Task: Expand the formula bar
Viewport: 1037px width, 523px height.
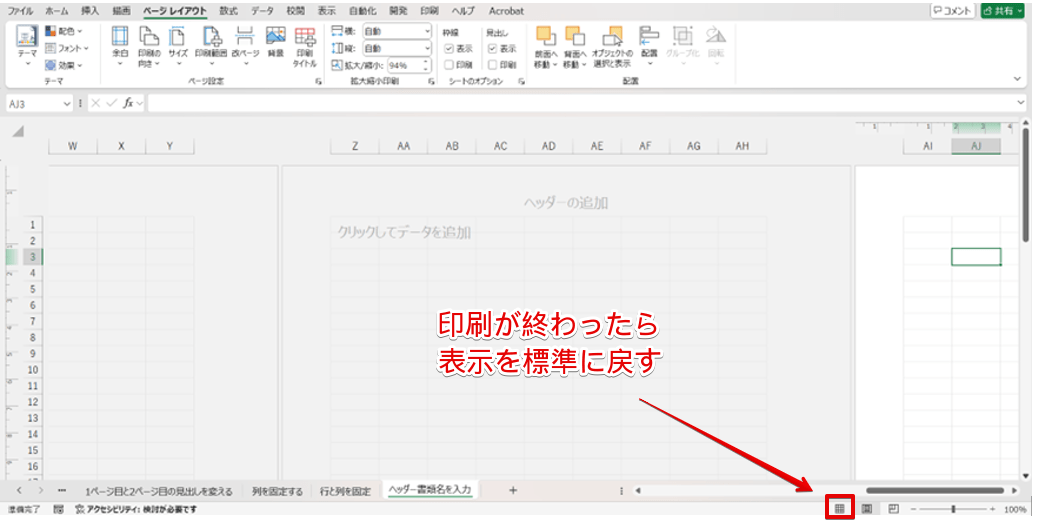Action: [1022, 103]
